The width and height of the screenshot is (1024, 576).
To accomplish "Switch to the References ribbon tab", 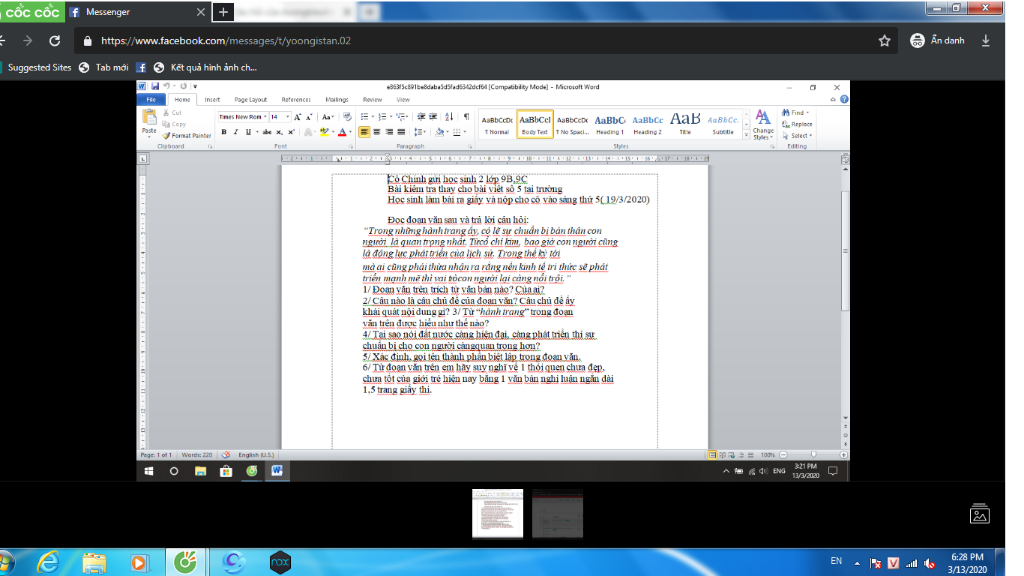I will pyautogui.click(x=296, y=99).
